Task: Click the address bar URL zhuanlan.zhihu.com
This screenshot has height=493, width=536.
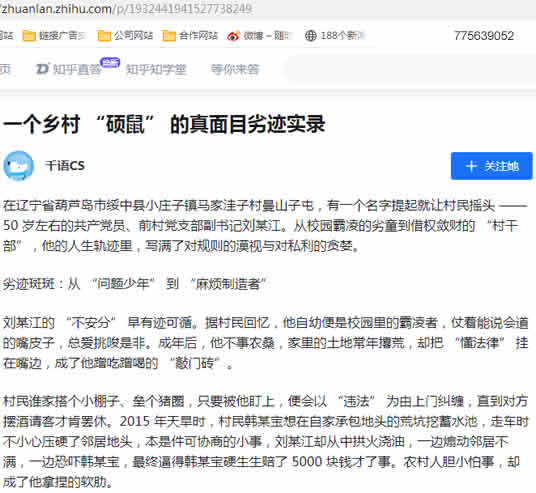Action: coord(126,9)
